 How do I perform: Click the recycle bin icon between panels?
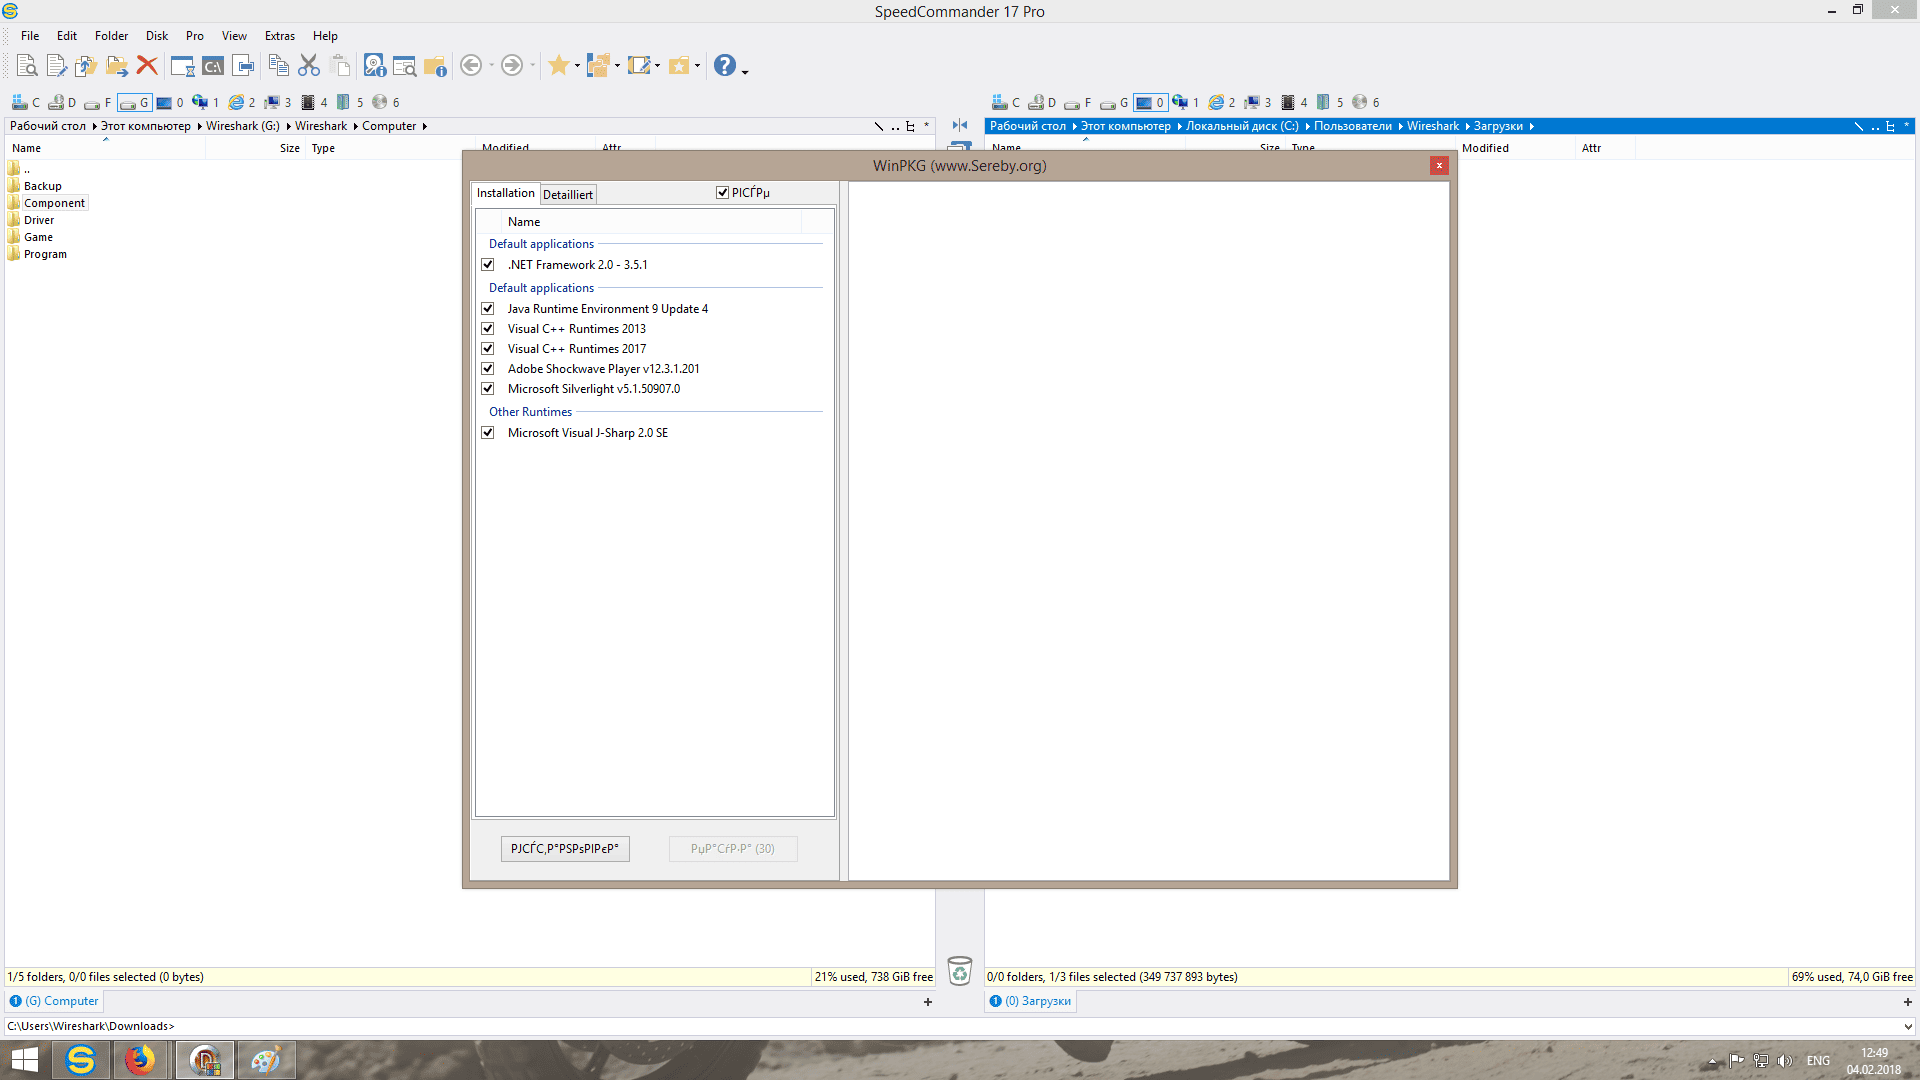959,971
